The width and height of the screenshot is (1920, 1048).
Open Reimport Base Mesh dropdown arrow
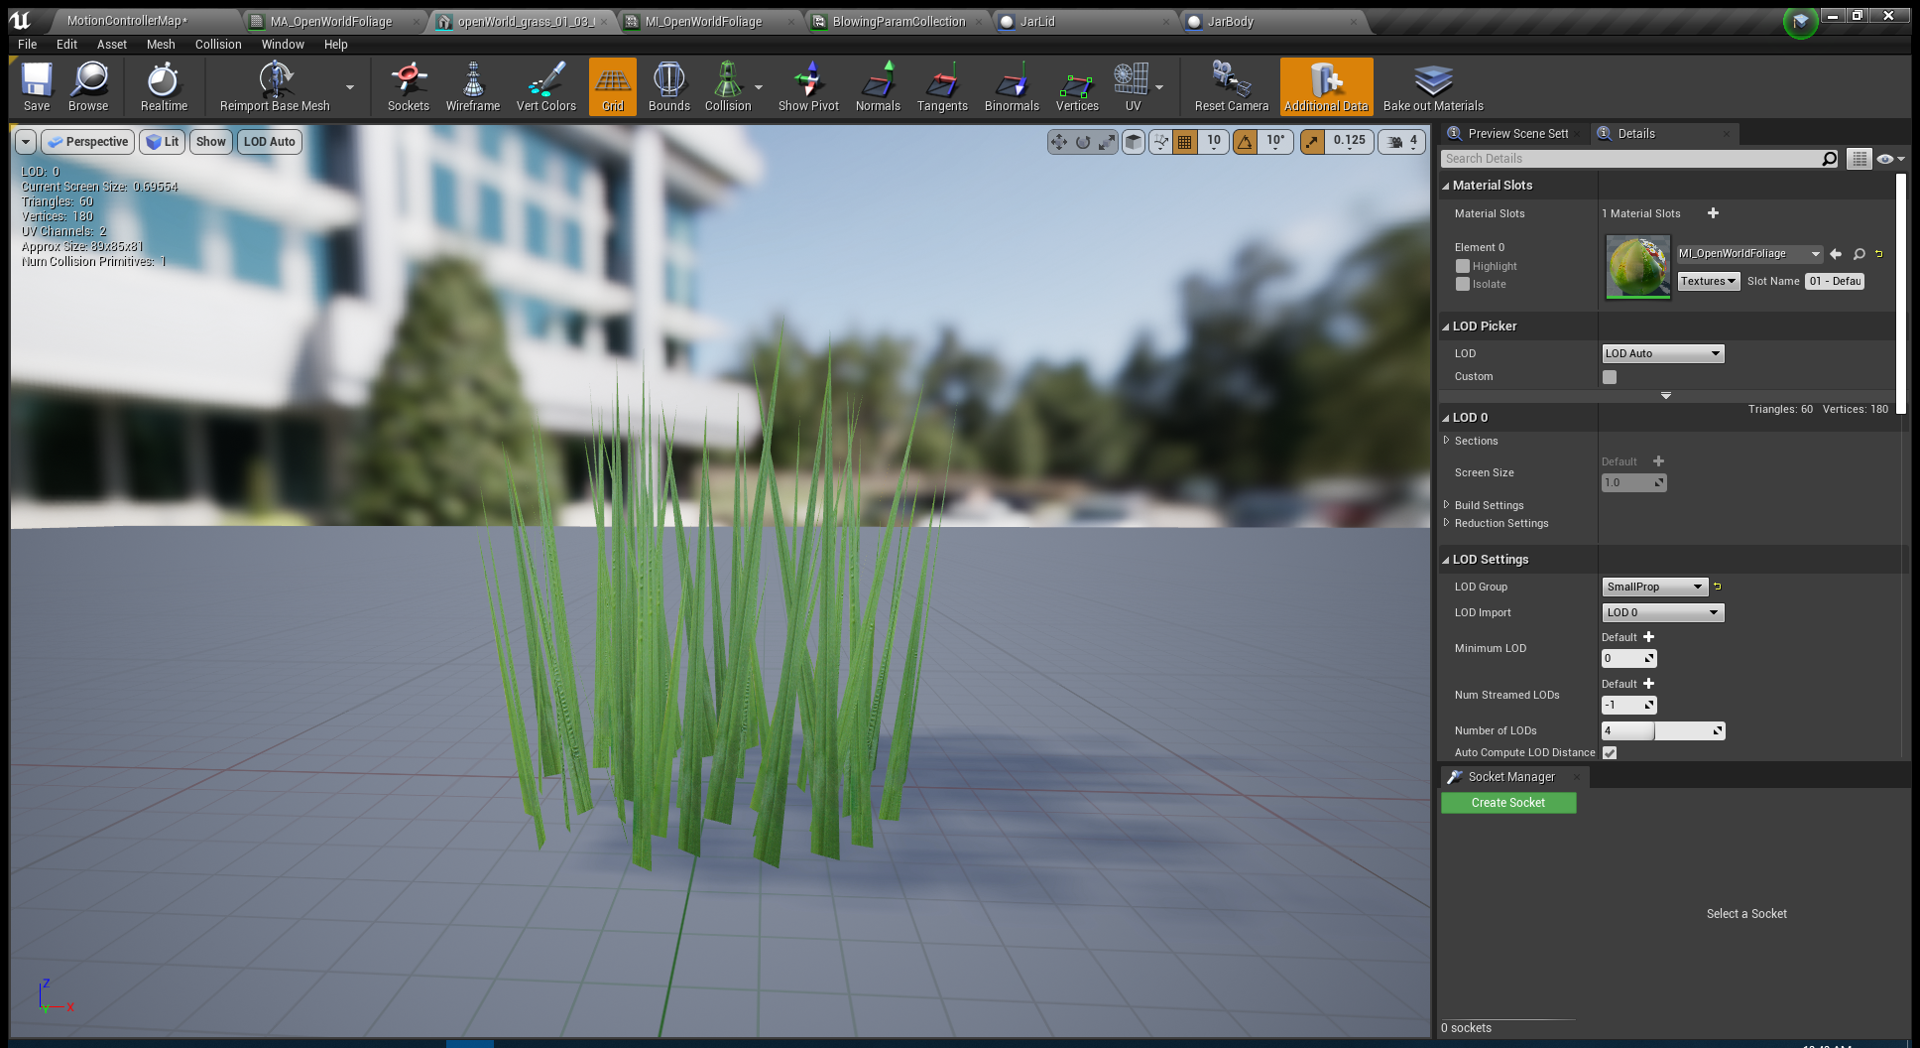pyautogui.click(x=350, y=87)
